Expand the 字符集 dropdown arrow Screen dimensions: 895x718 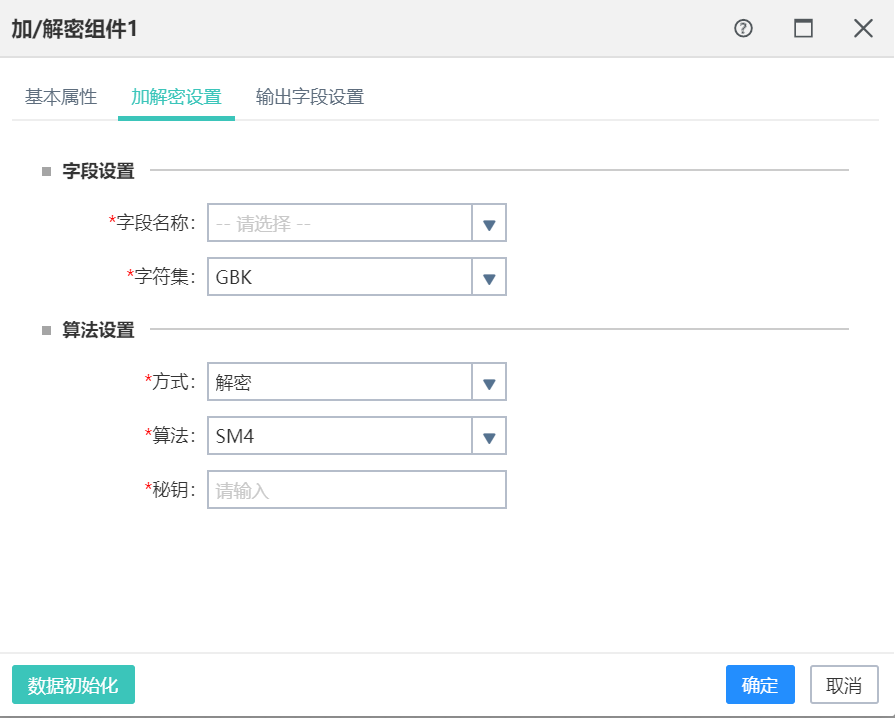coord(489,277)
